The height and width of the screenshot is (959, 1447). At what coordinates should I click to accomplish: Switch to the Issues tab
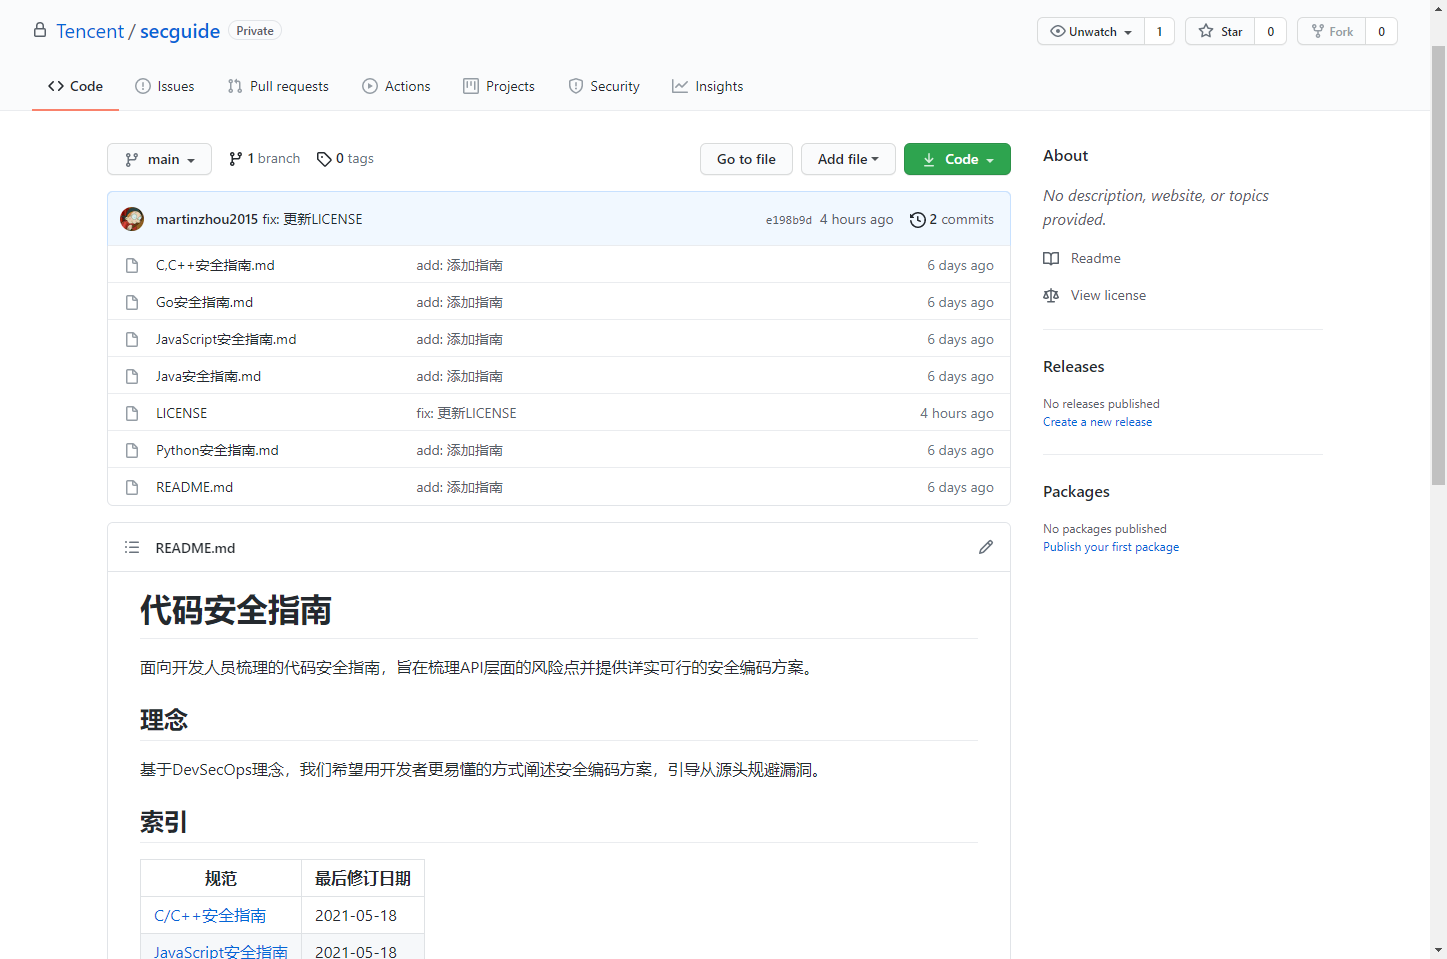click(165, 86)
